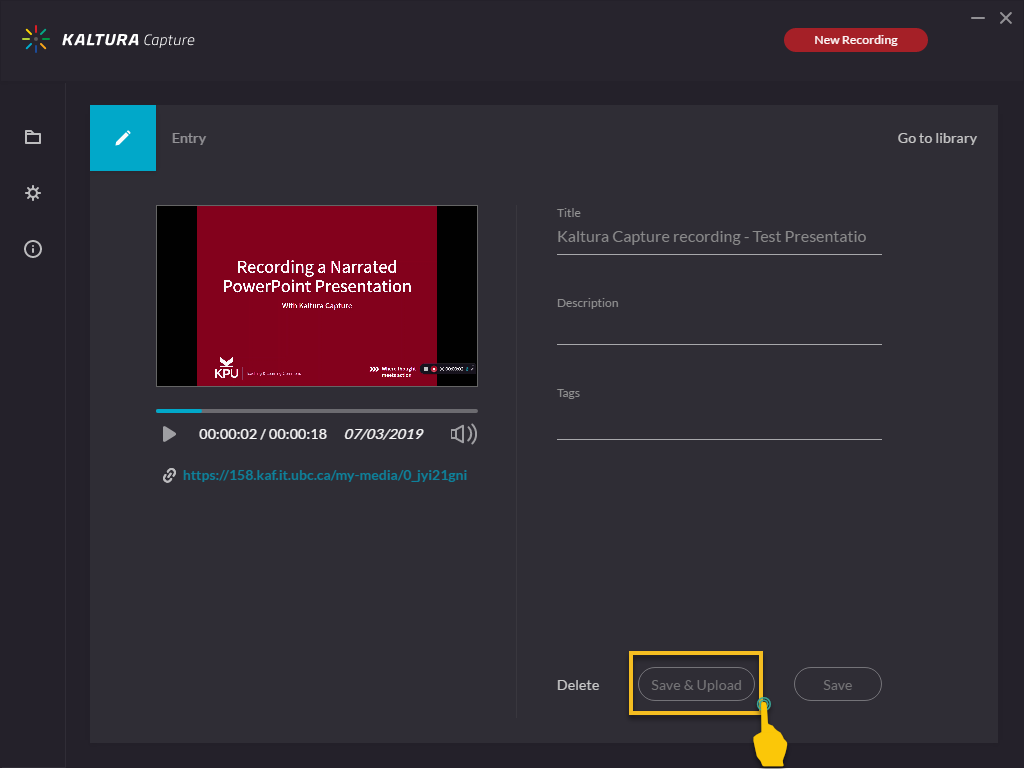Click the Delete button
Viewport: 1024px width, 769px height.
578,685
